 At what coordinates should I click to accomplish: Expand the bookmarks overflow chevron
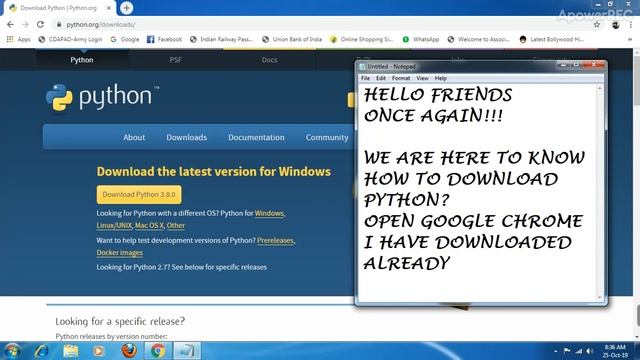point(630,39)
